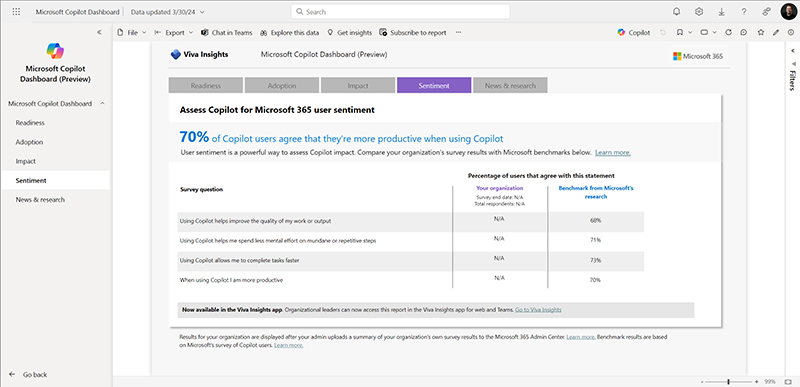The height and width of the screenshot is (387, 800).
Task: Open the settings gear in header
Action: click(x=699, y=12)
